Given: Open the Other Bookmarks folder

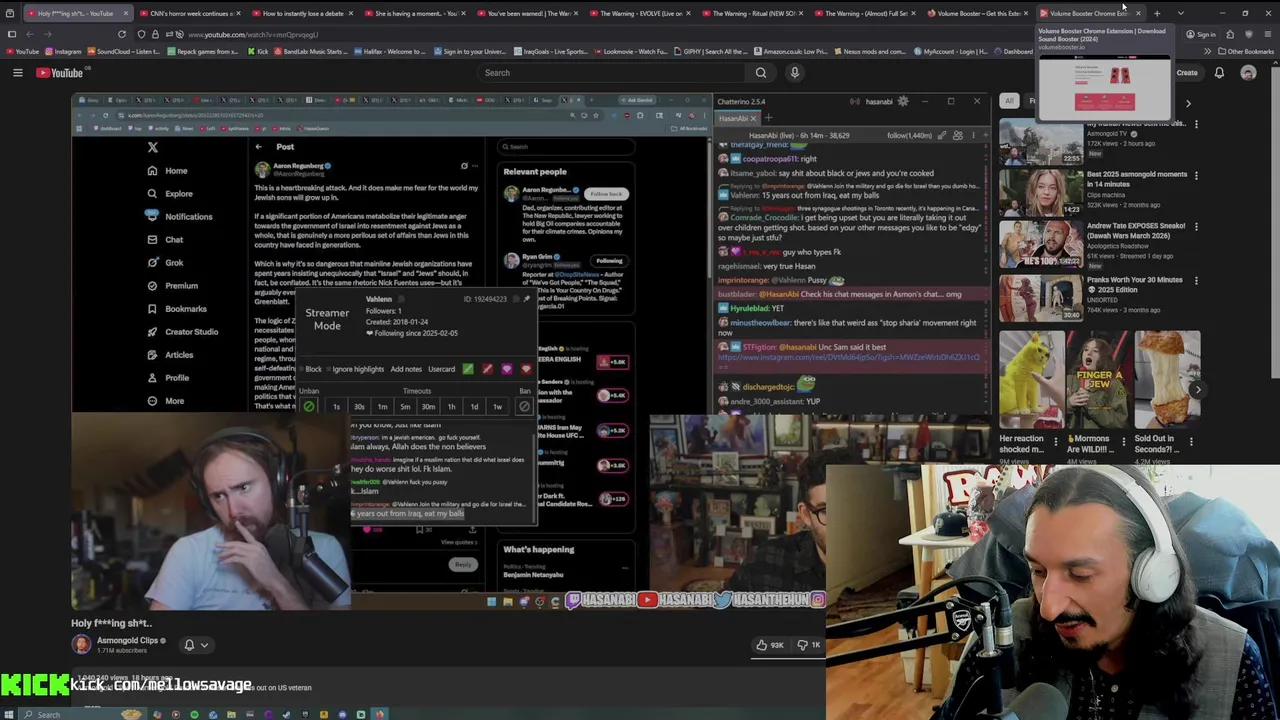Looking at the screenshot, I should coord(1246,51).
